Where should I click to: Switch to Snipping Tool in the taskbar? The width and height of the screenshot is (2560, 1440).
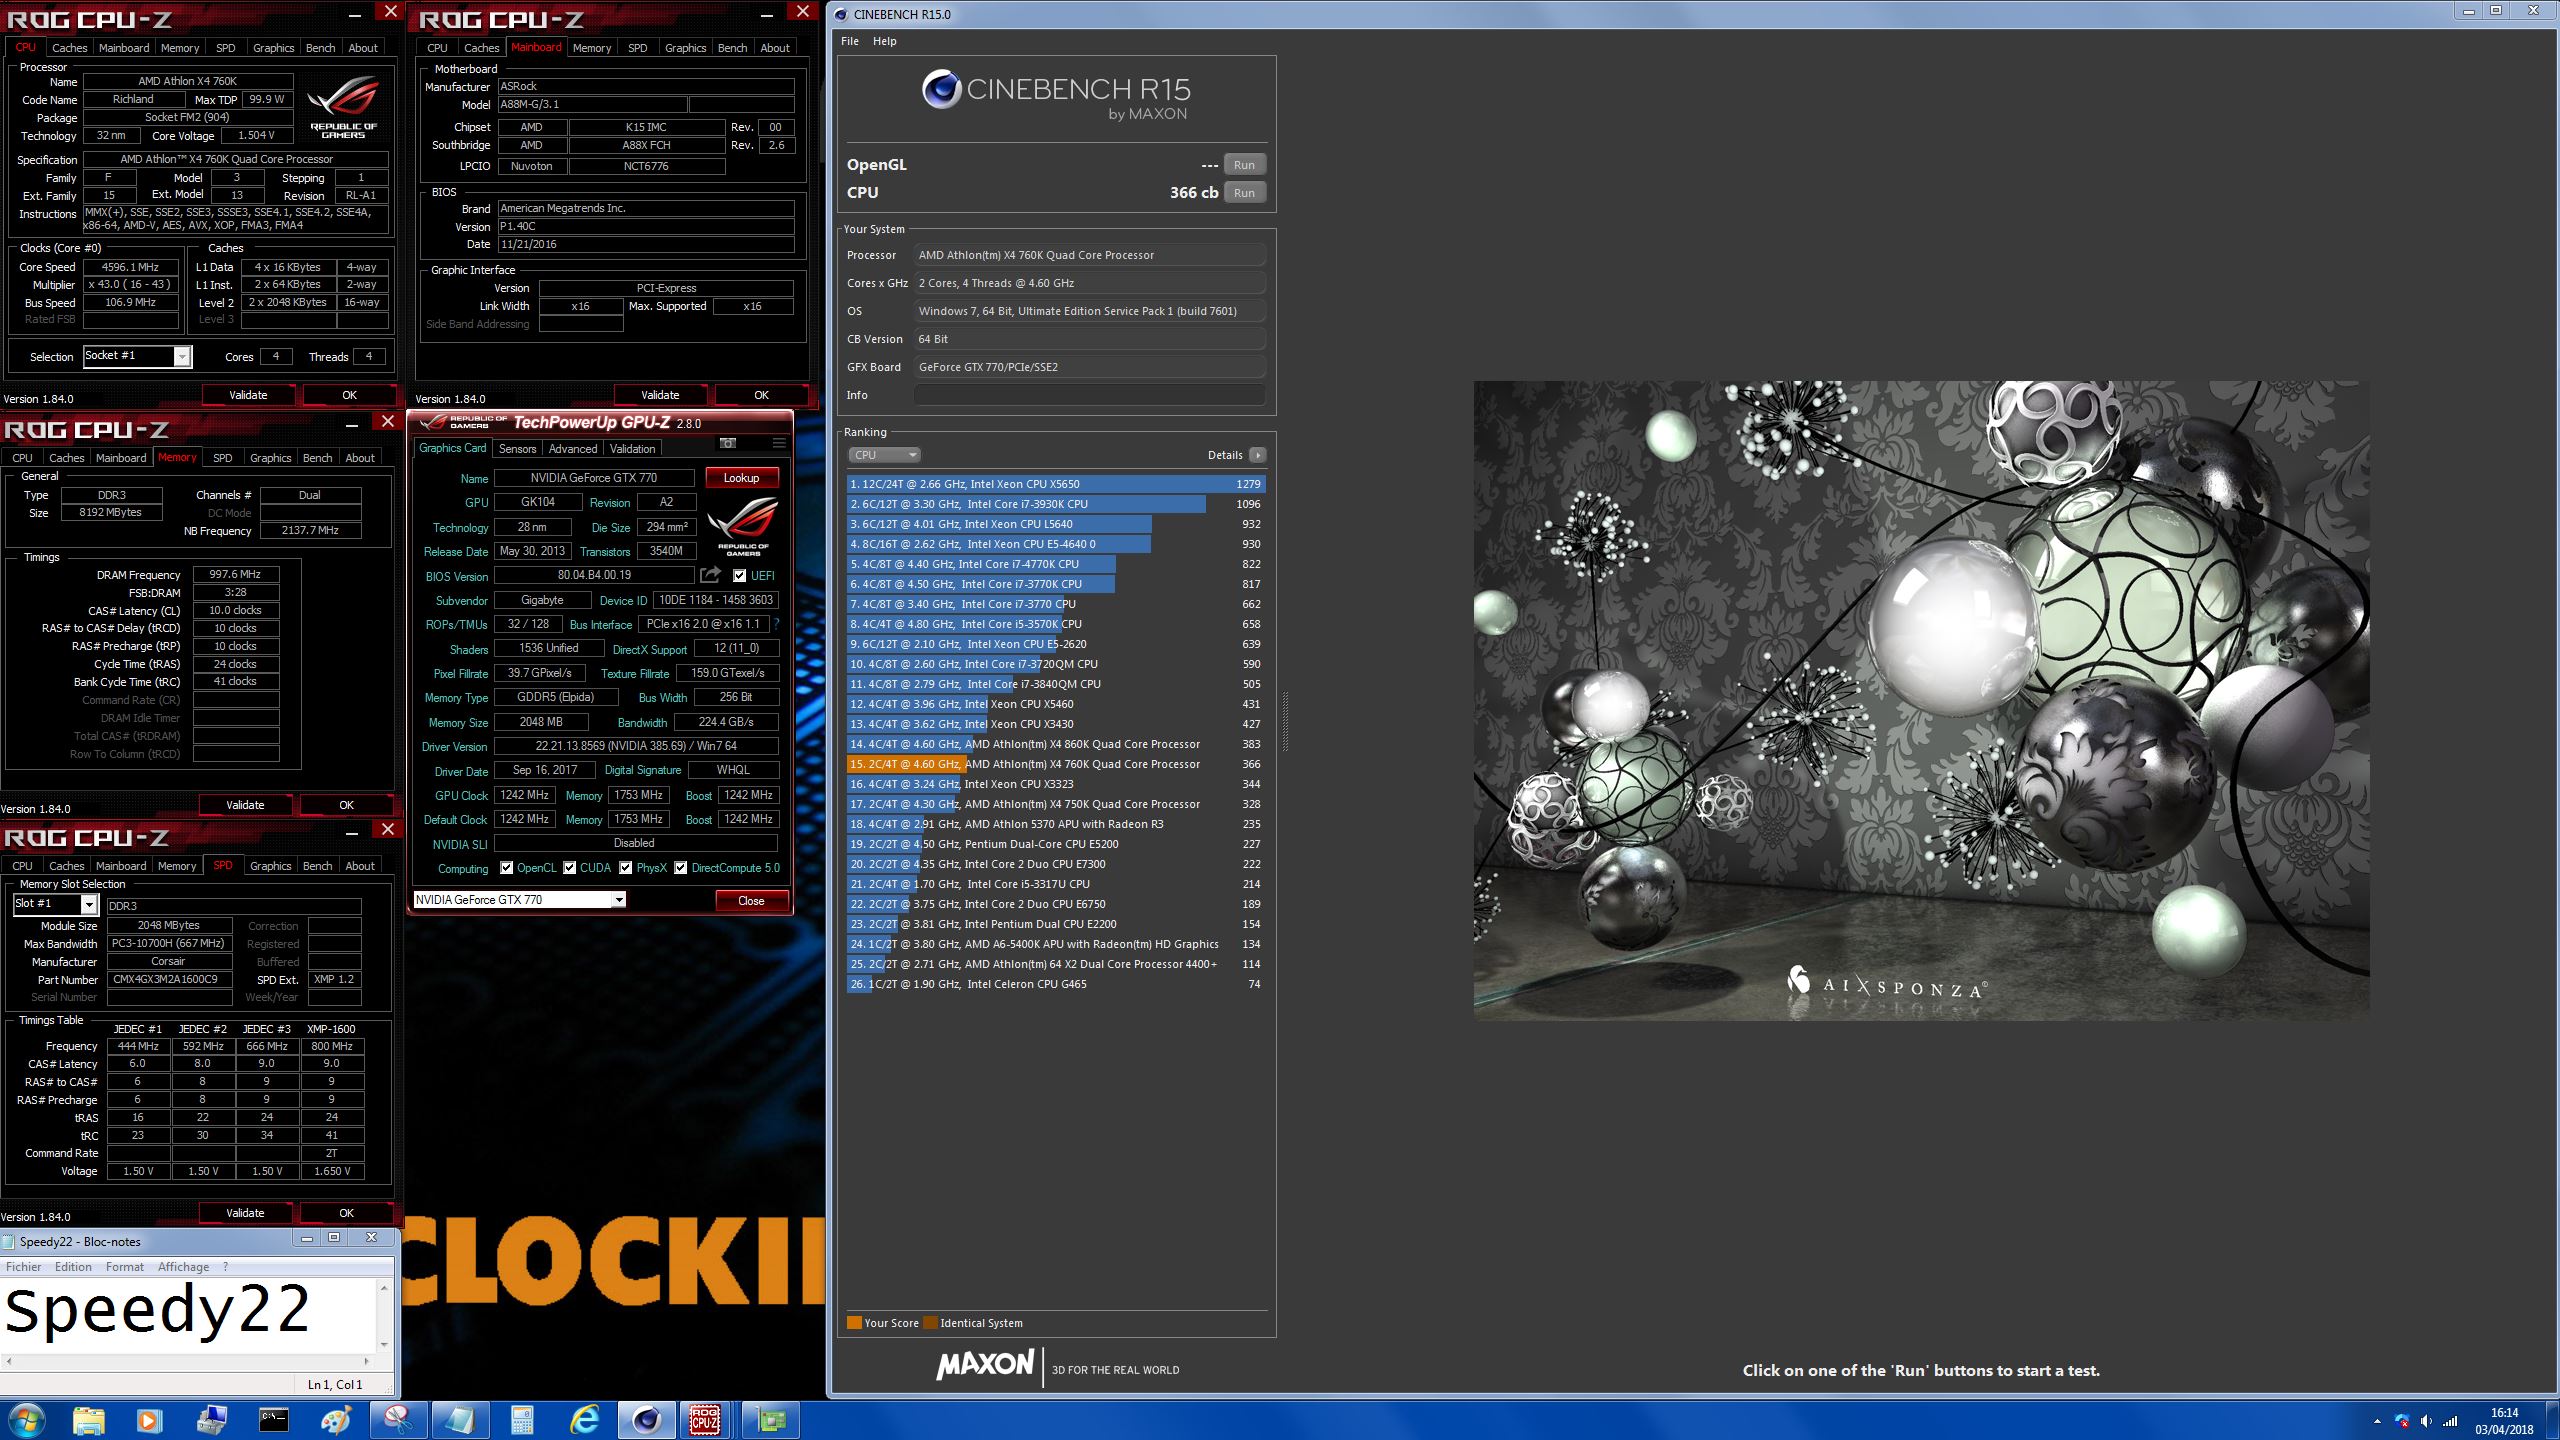pyautogui.click(x=398, y=1420)
